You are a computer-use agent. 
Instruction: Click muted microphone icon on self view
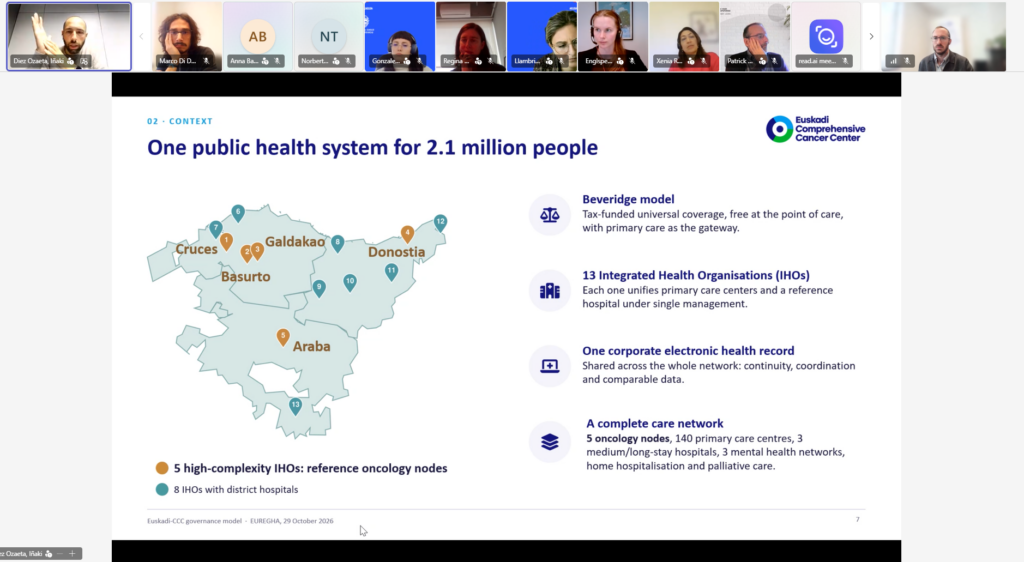[x=906, y=61]
